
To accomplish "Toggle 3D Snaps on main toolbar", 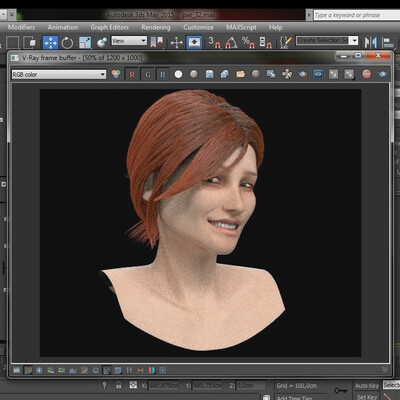I will click(x=214, y=42).
